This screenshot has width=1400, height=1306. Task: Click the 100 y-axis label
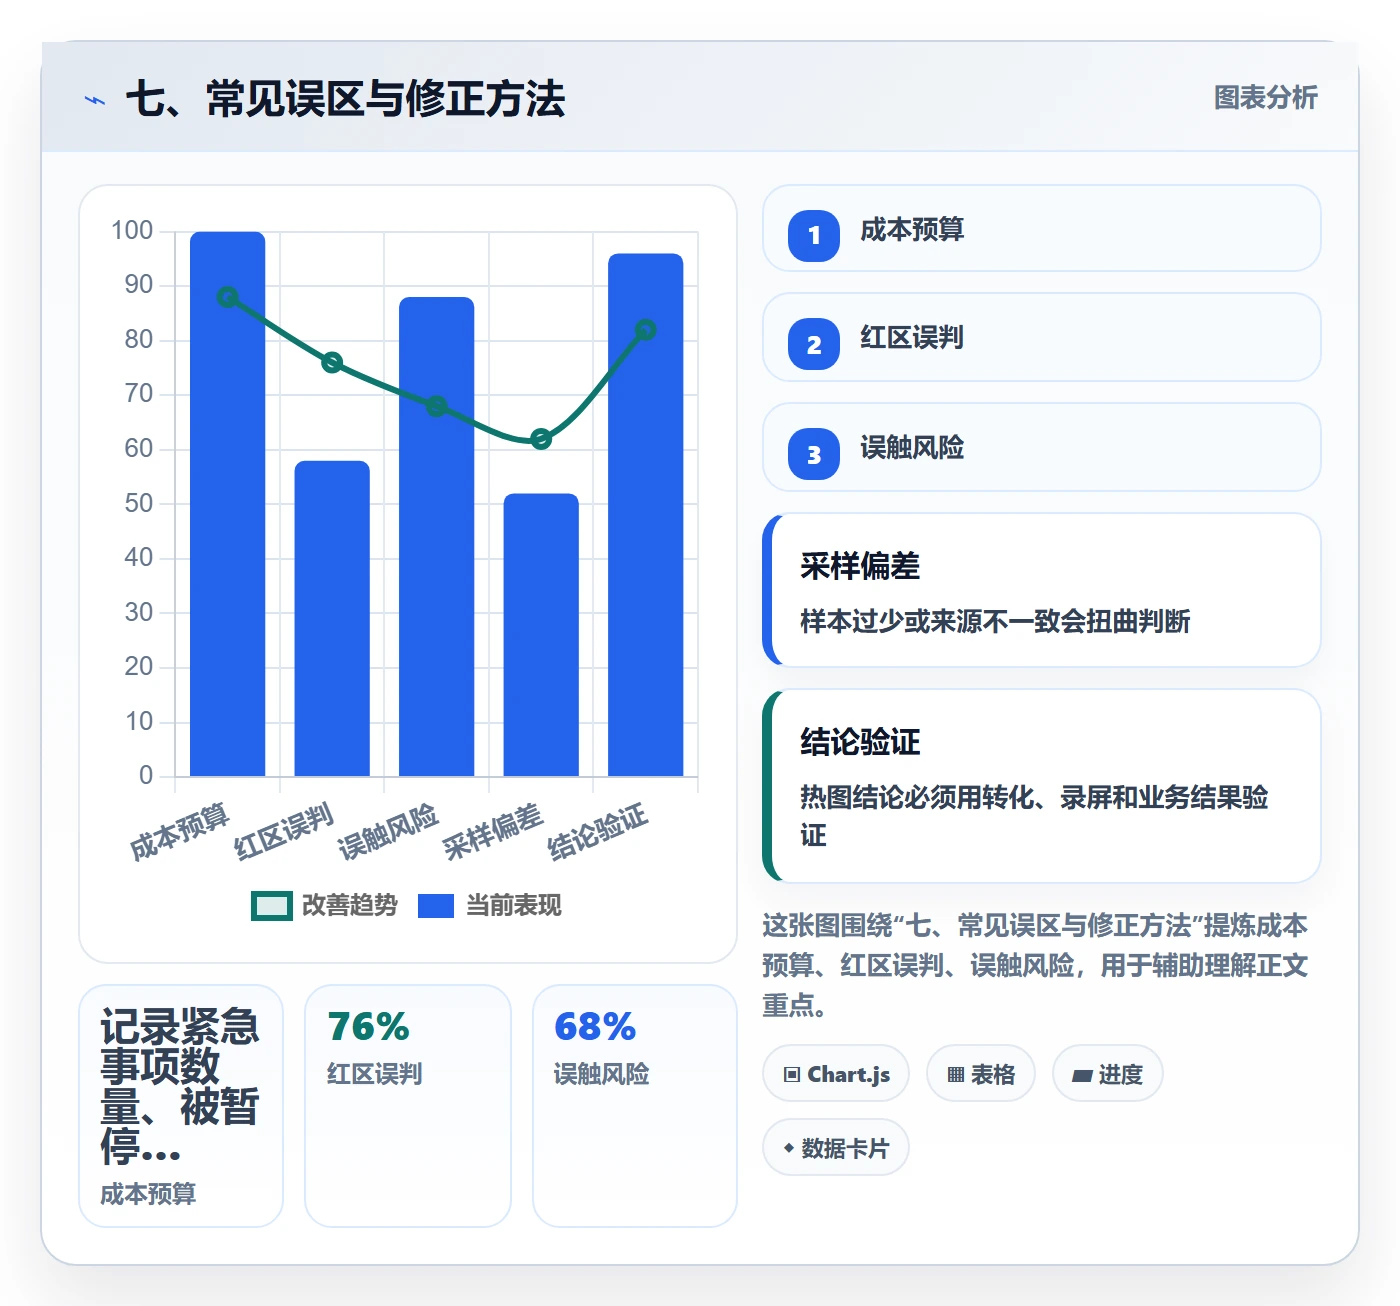click(x=132, y=231)
